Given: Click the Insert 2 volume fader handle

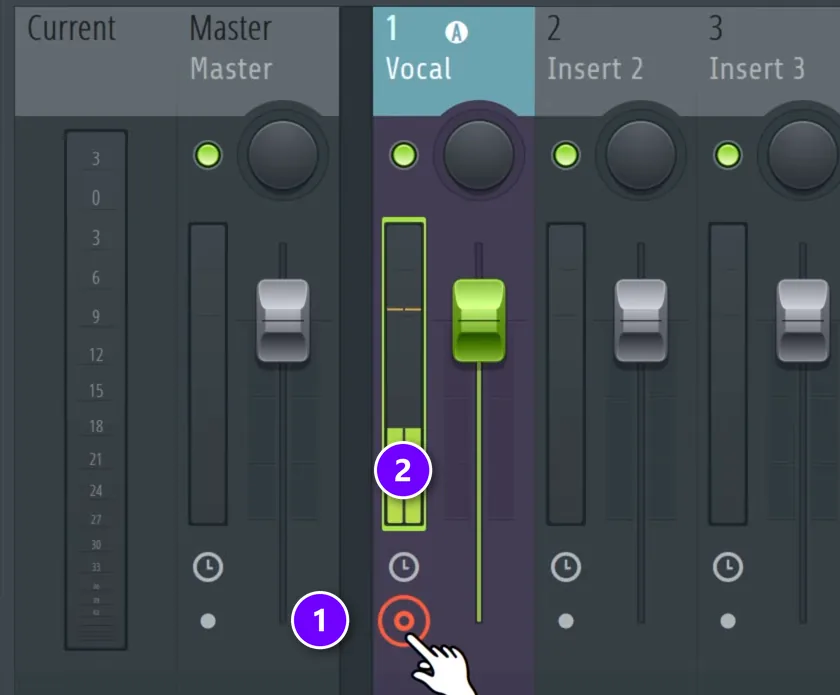Looking at the screenshot, I should click(641, 321).
